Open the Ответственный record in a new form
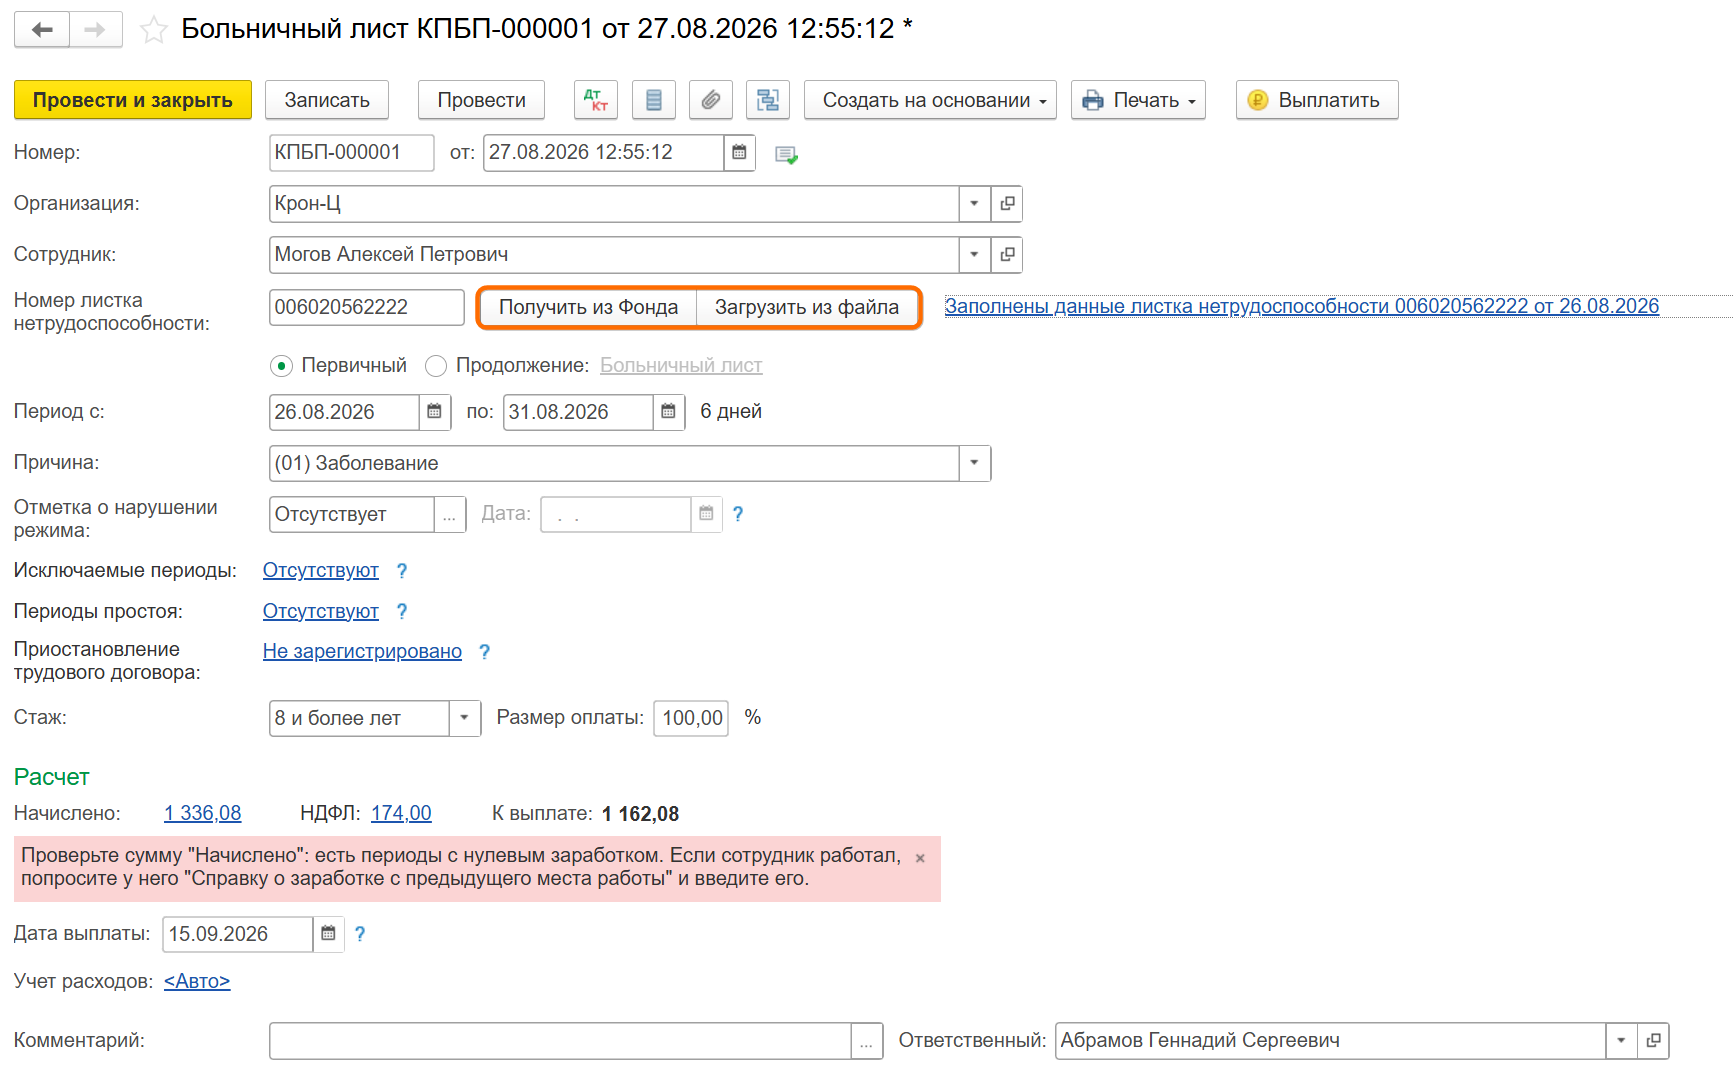1734x1085 pixels. [1653, 1041]
